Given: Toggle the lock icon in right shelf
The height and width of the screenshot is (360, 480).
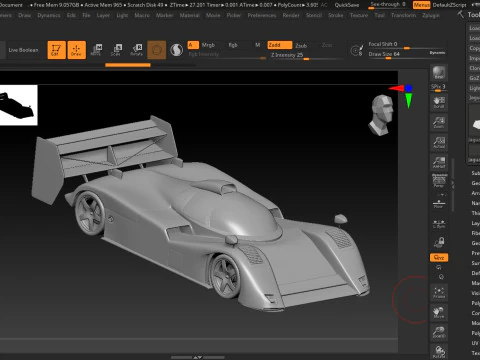Looking at the screenshot, I should [439, 242].
